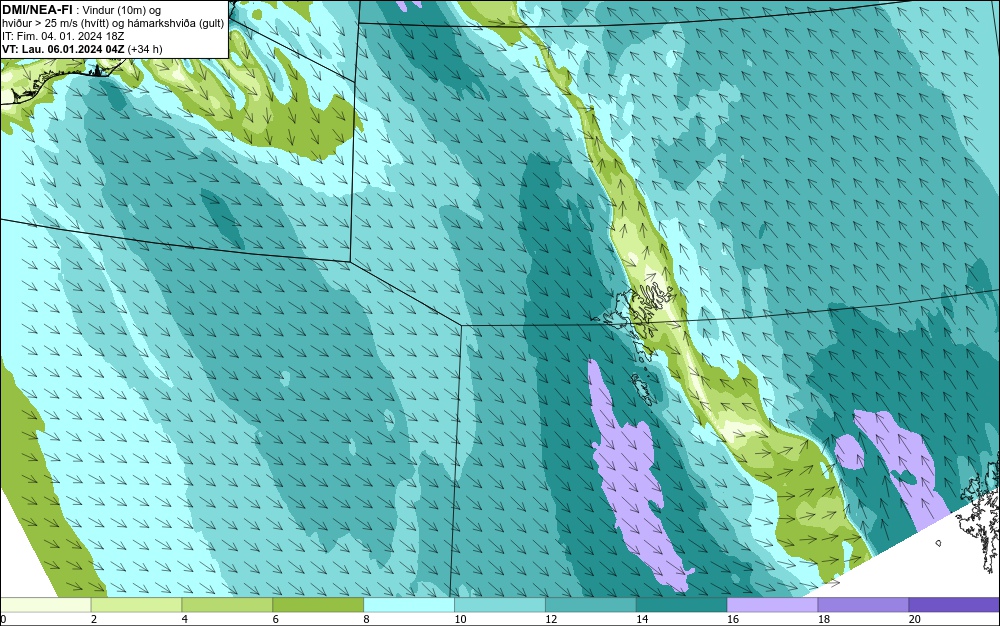Click the DMI/NEA-FI title text
This screenshot has height=626, width=1000.
pos(37,10)
